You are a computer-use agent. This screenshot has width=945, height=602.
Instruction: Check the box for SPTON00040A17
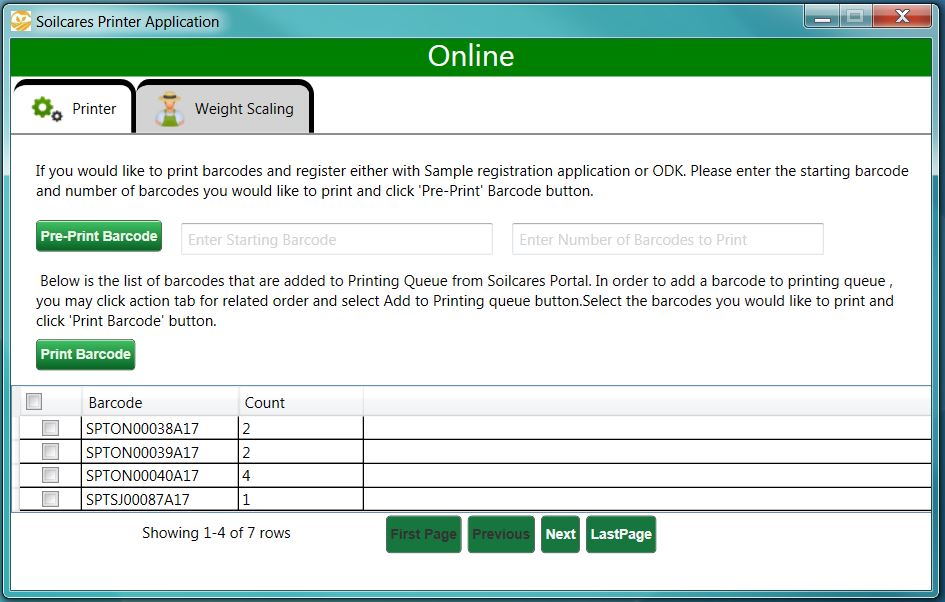pos(51,475)
